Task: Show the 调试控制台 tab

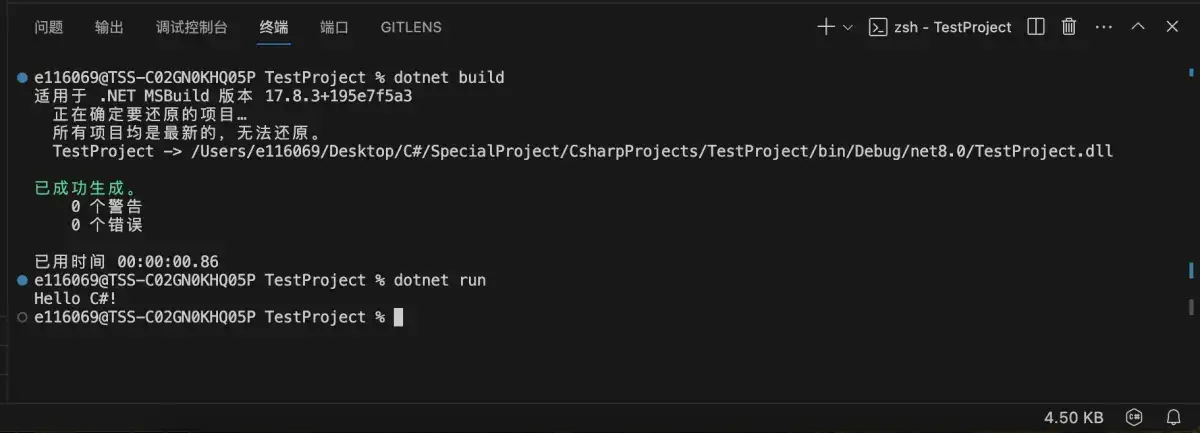Action: 192,27
